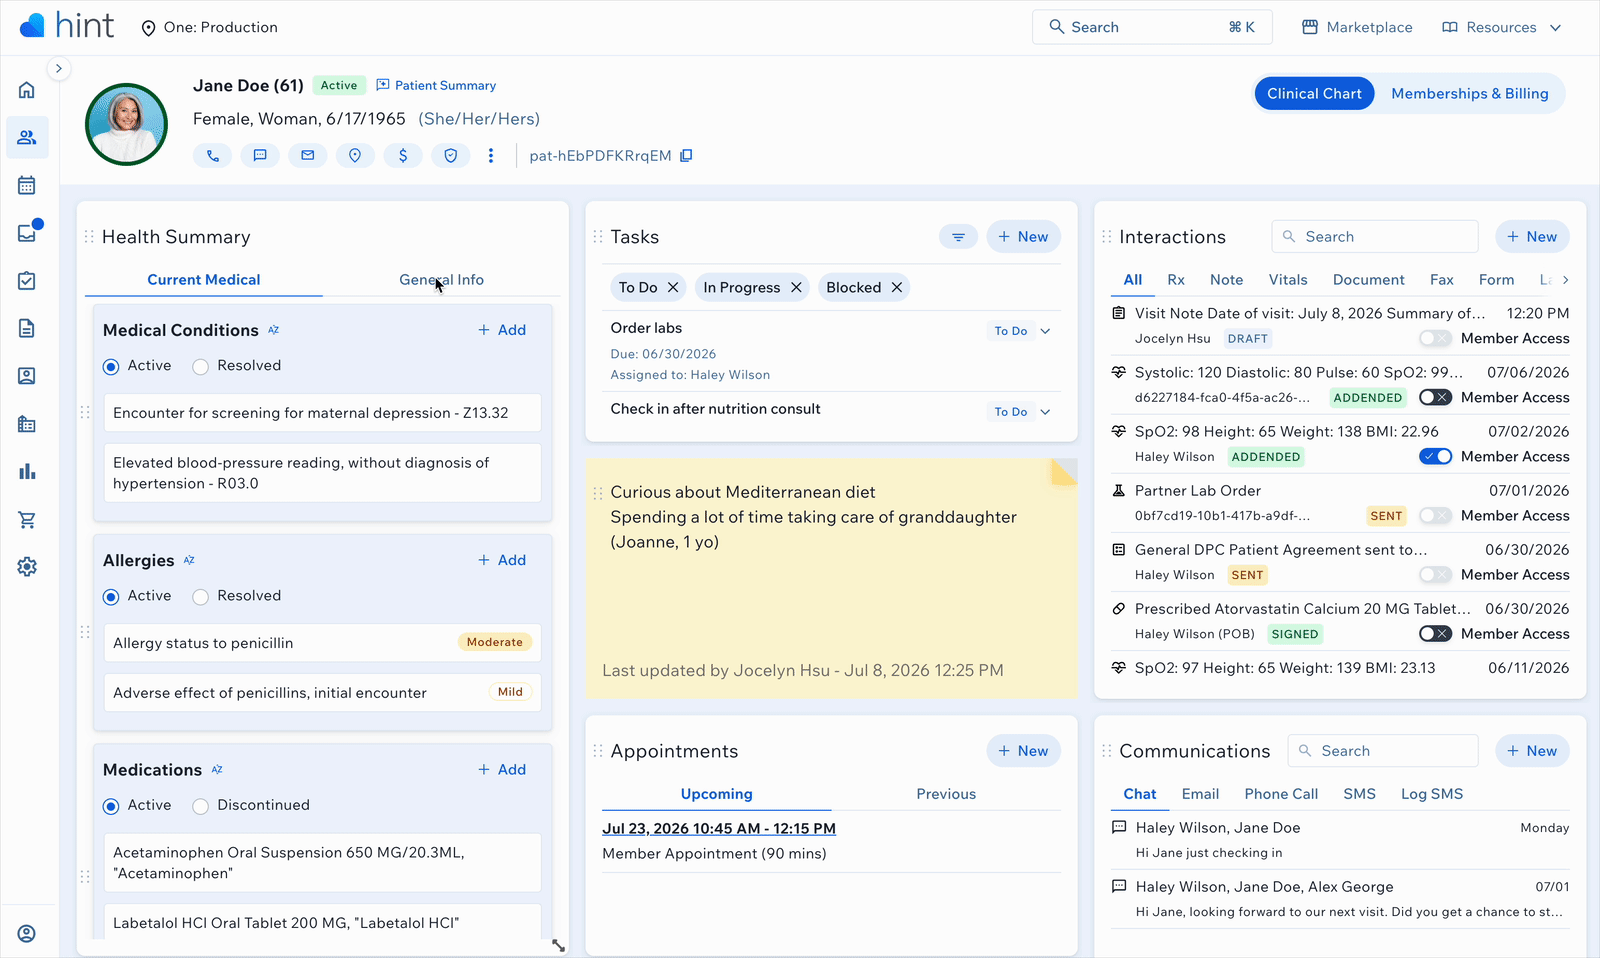
Task: Open the building/companies sidebar icon
Action: tap(27, 424)
